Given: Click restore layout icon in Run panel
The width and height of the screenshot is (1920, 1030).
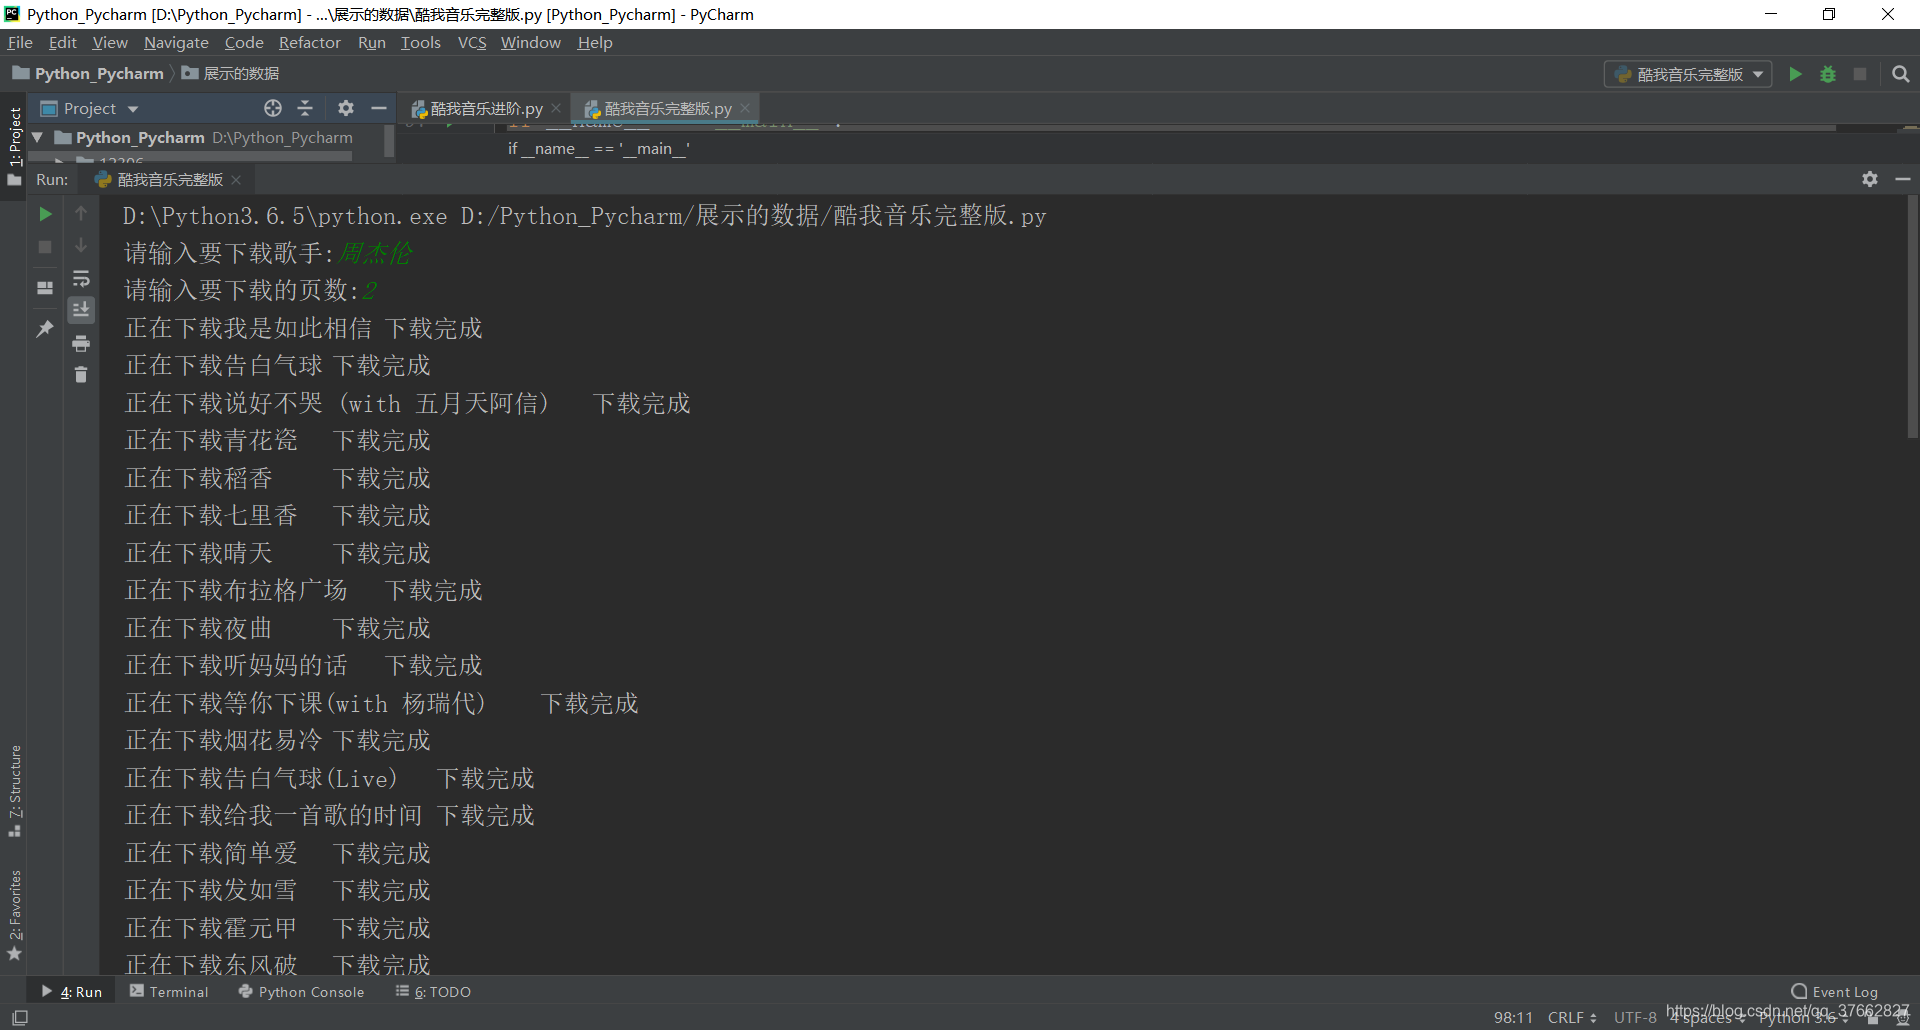Looking at the screenshot, I should pyautogui.click(x=45, y=288).
